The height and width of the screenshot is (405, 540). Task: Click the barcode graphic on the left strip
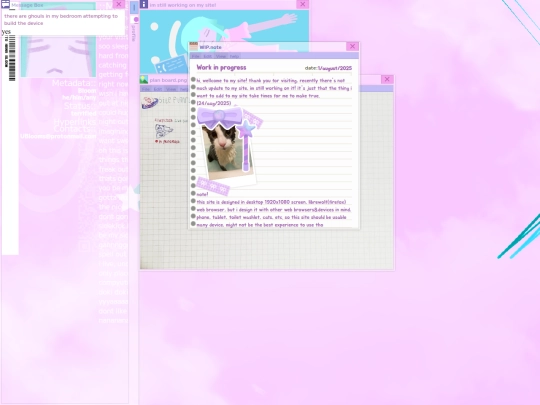[x=12, y=58]
